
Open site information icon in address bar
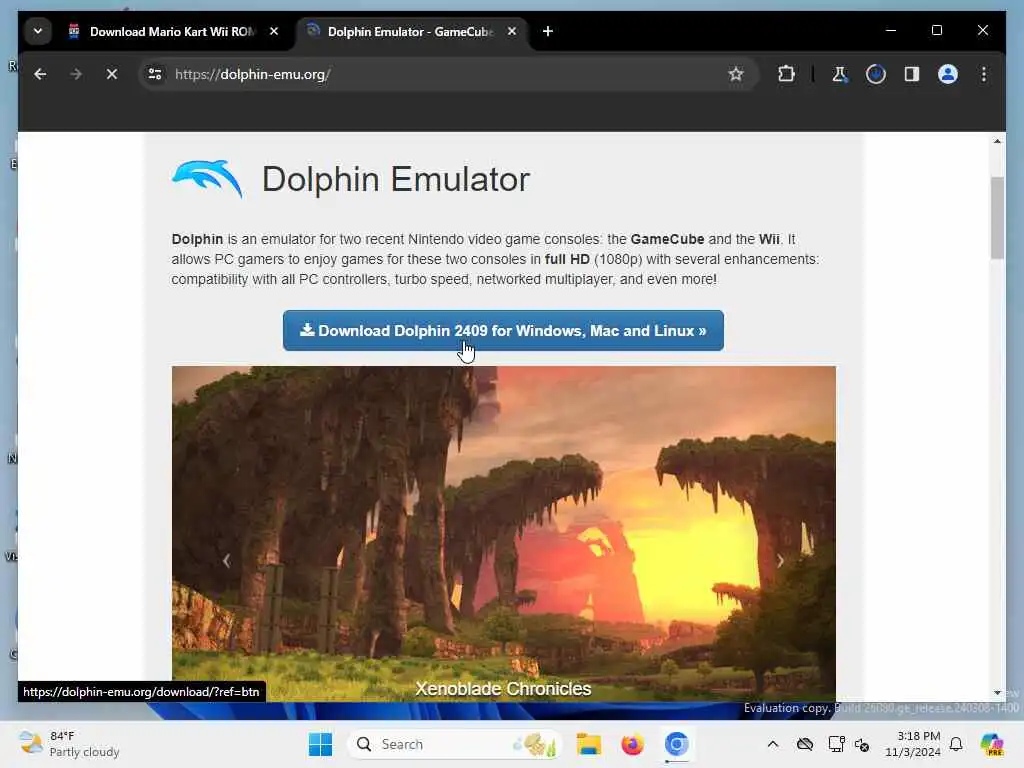coord(155,74)
